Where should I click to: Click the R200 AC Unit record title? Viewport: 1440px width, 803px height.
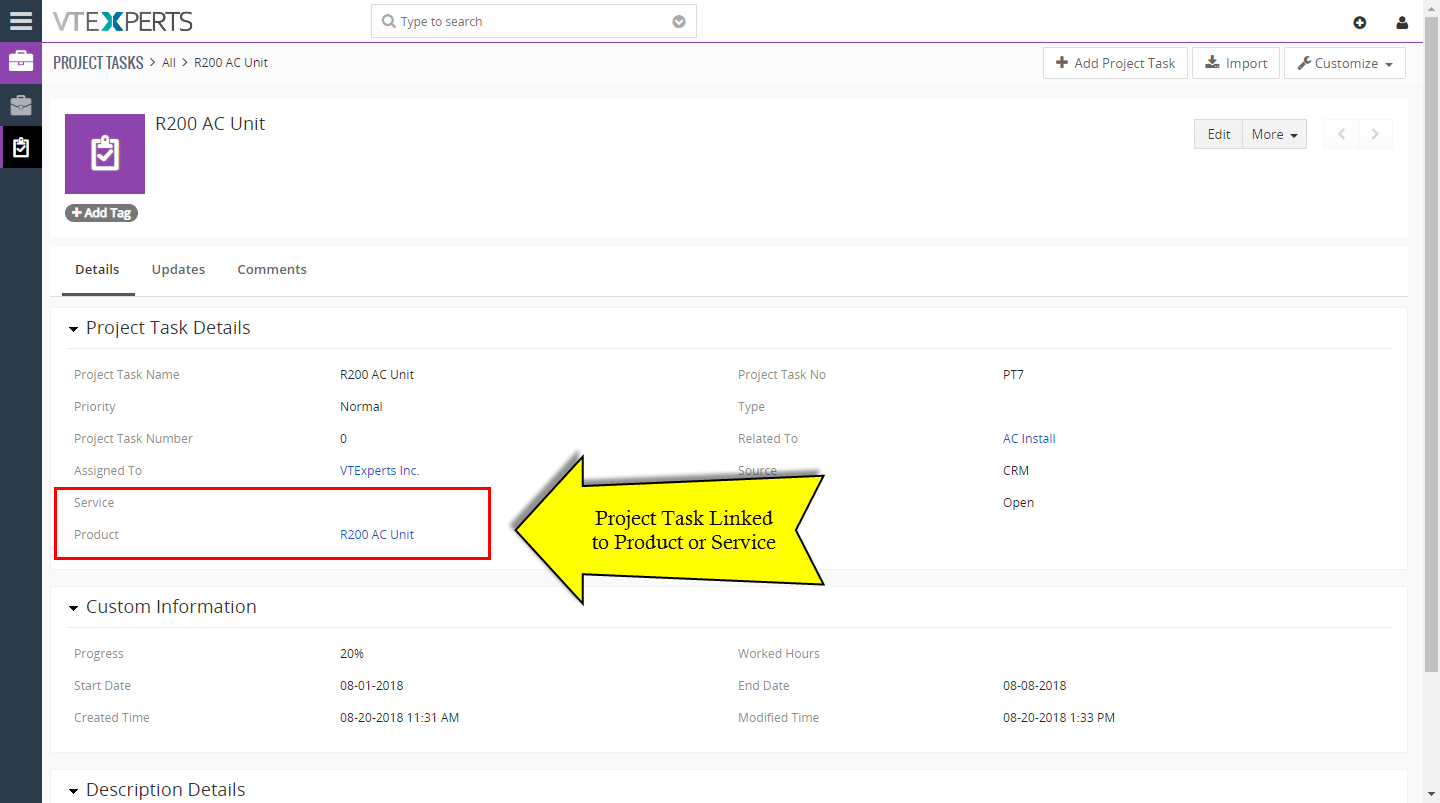tap(210, 124)
